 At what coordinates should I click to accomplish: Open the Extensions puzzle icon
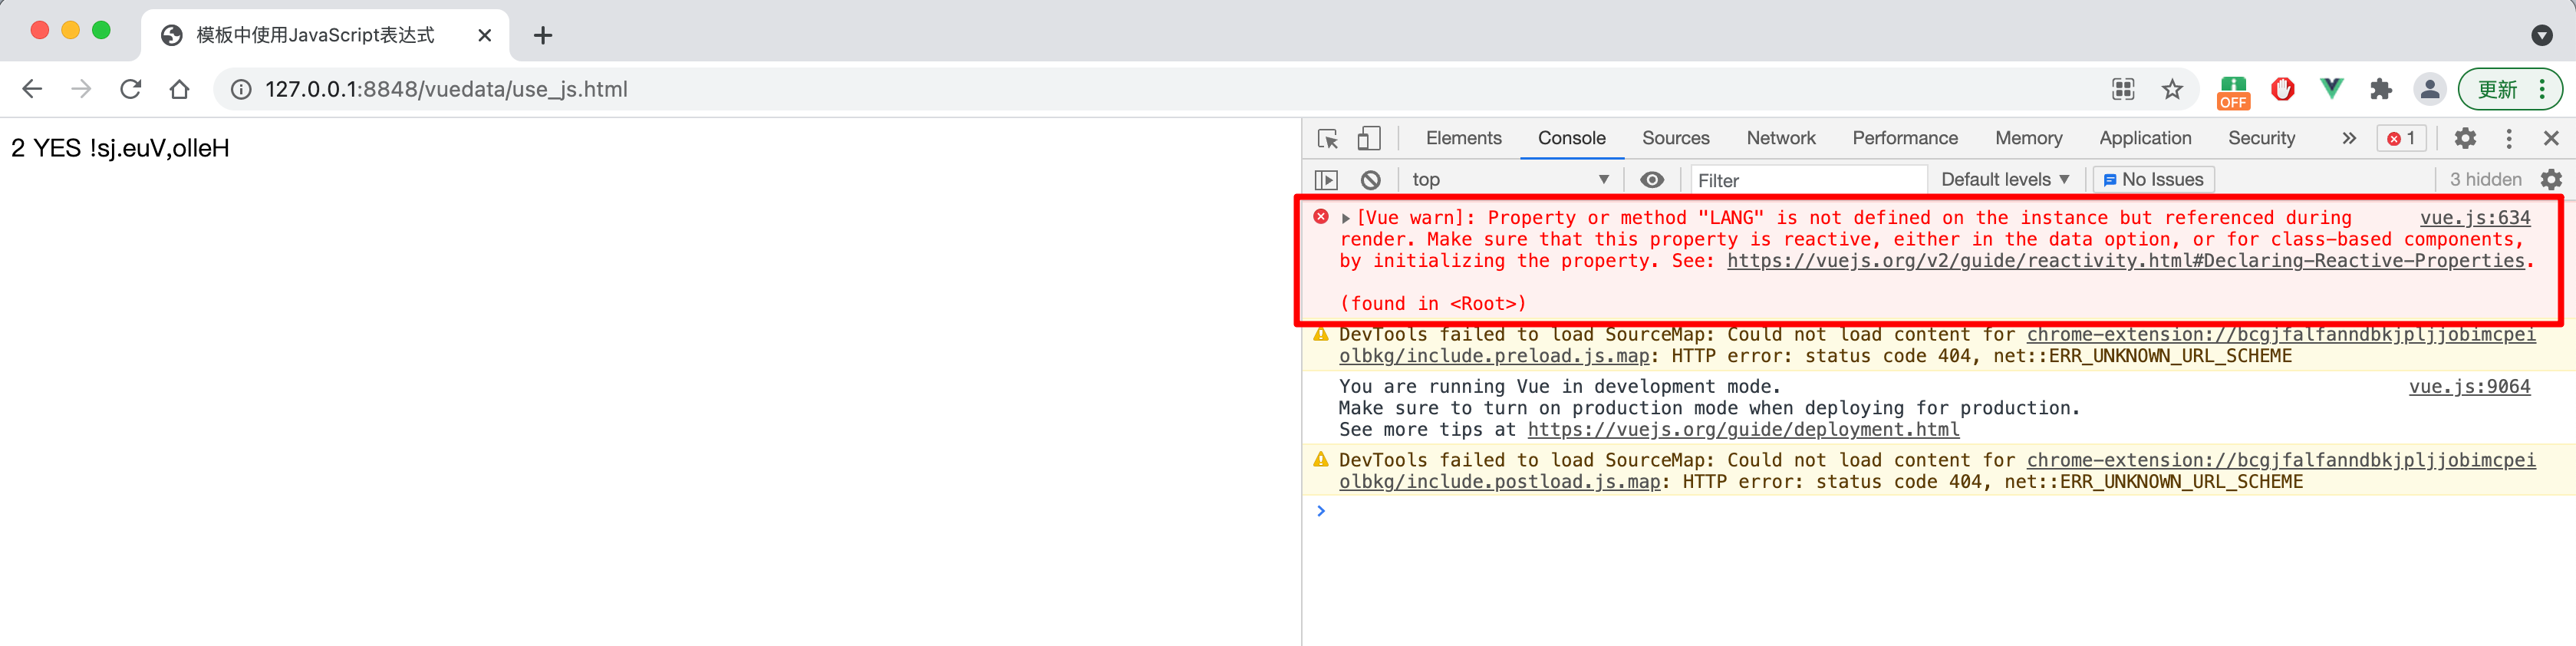tap(2381, 89)
